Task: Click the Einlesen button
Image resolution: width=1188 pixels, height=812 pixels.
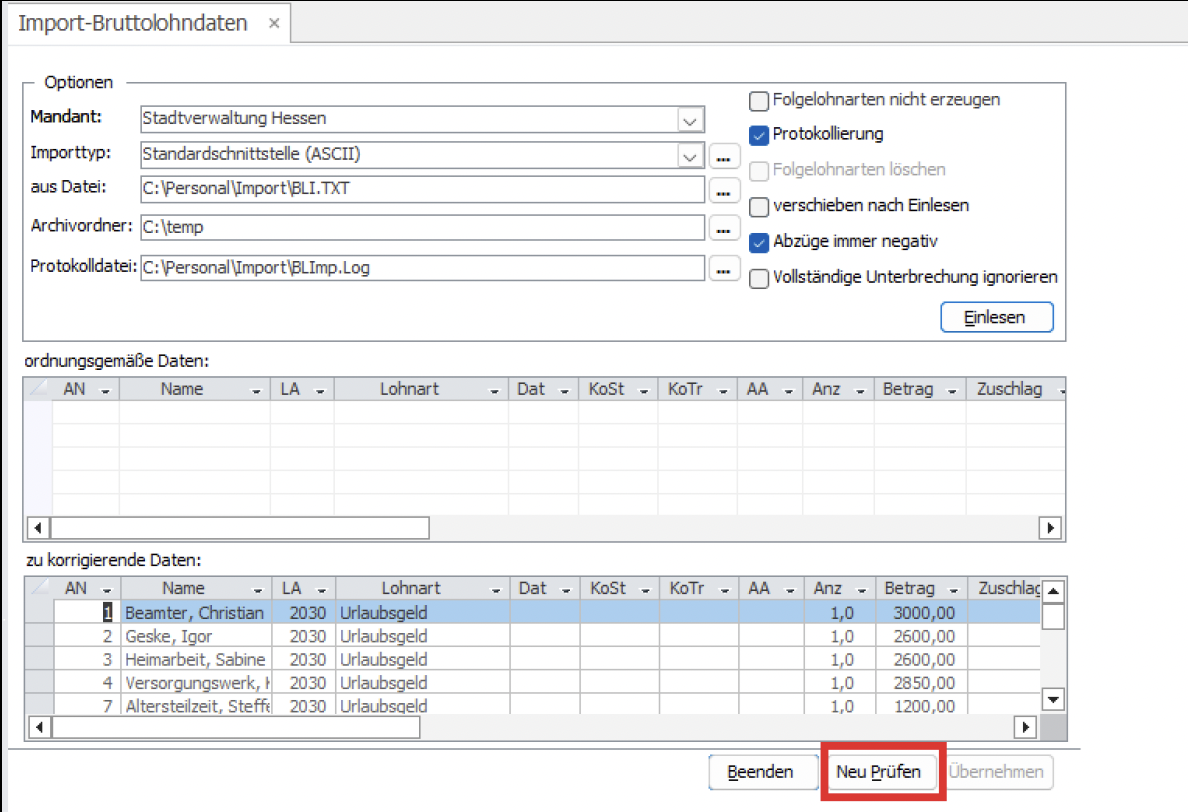Action: 996,317
